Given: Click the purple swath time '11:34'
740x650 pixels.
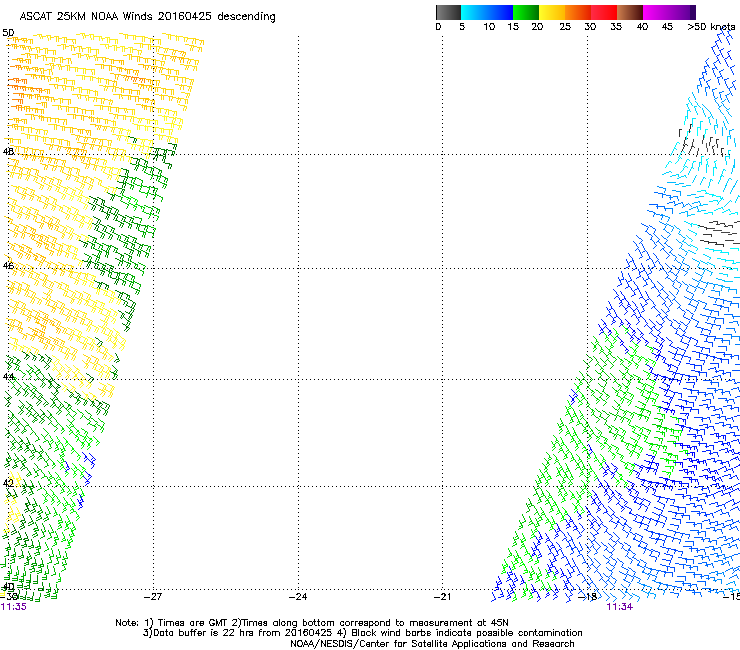Looking at the screenshot, I should (620, 607).
